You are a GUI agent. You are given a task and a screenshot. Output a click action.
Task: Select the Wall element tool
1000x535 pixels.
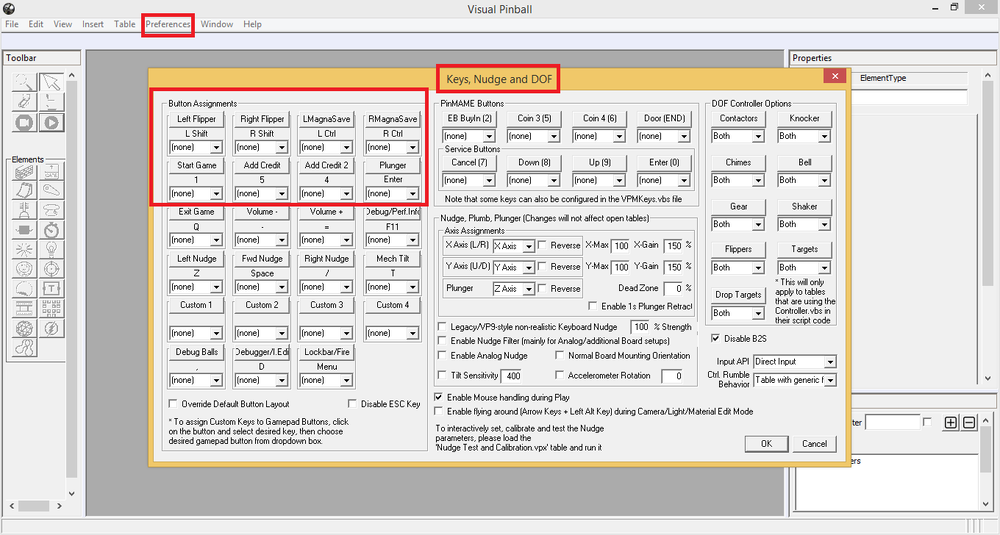click(24, 172)
